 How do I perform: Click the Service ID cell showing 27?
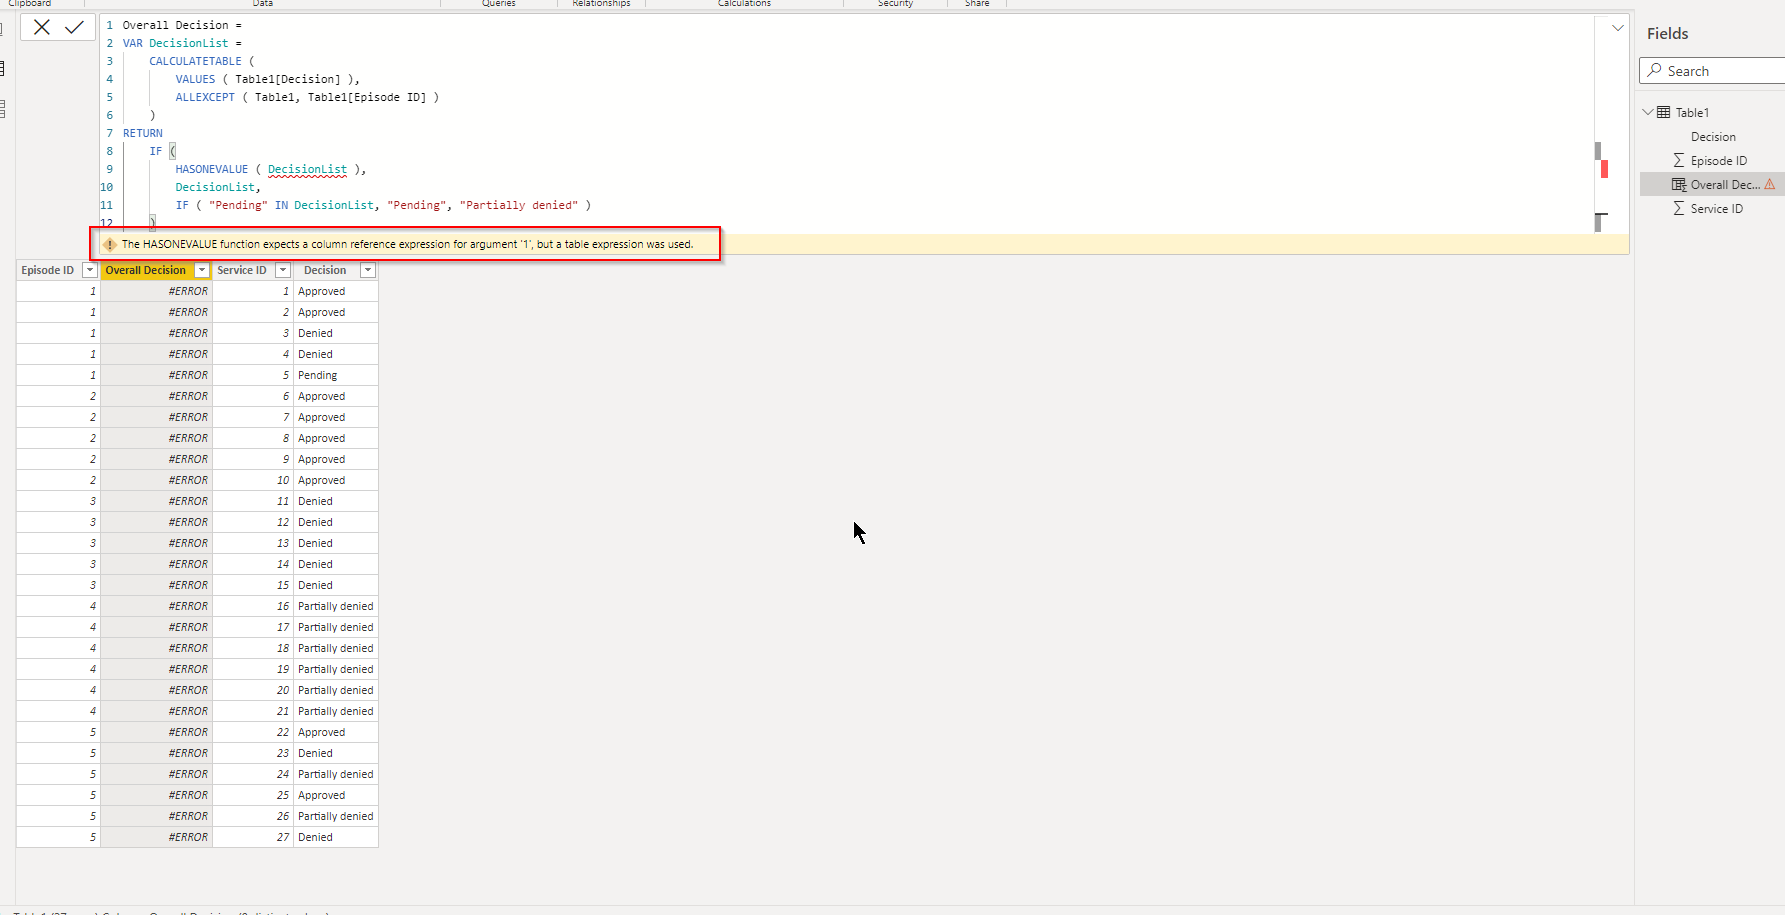point(253,837)
